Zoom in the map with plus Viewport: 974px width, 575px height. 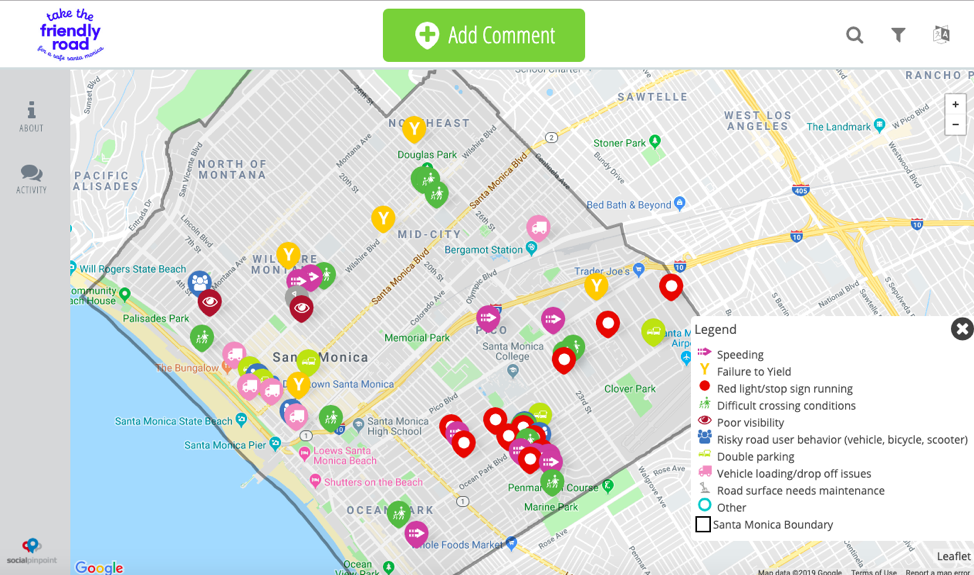coord(955,104)
